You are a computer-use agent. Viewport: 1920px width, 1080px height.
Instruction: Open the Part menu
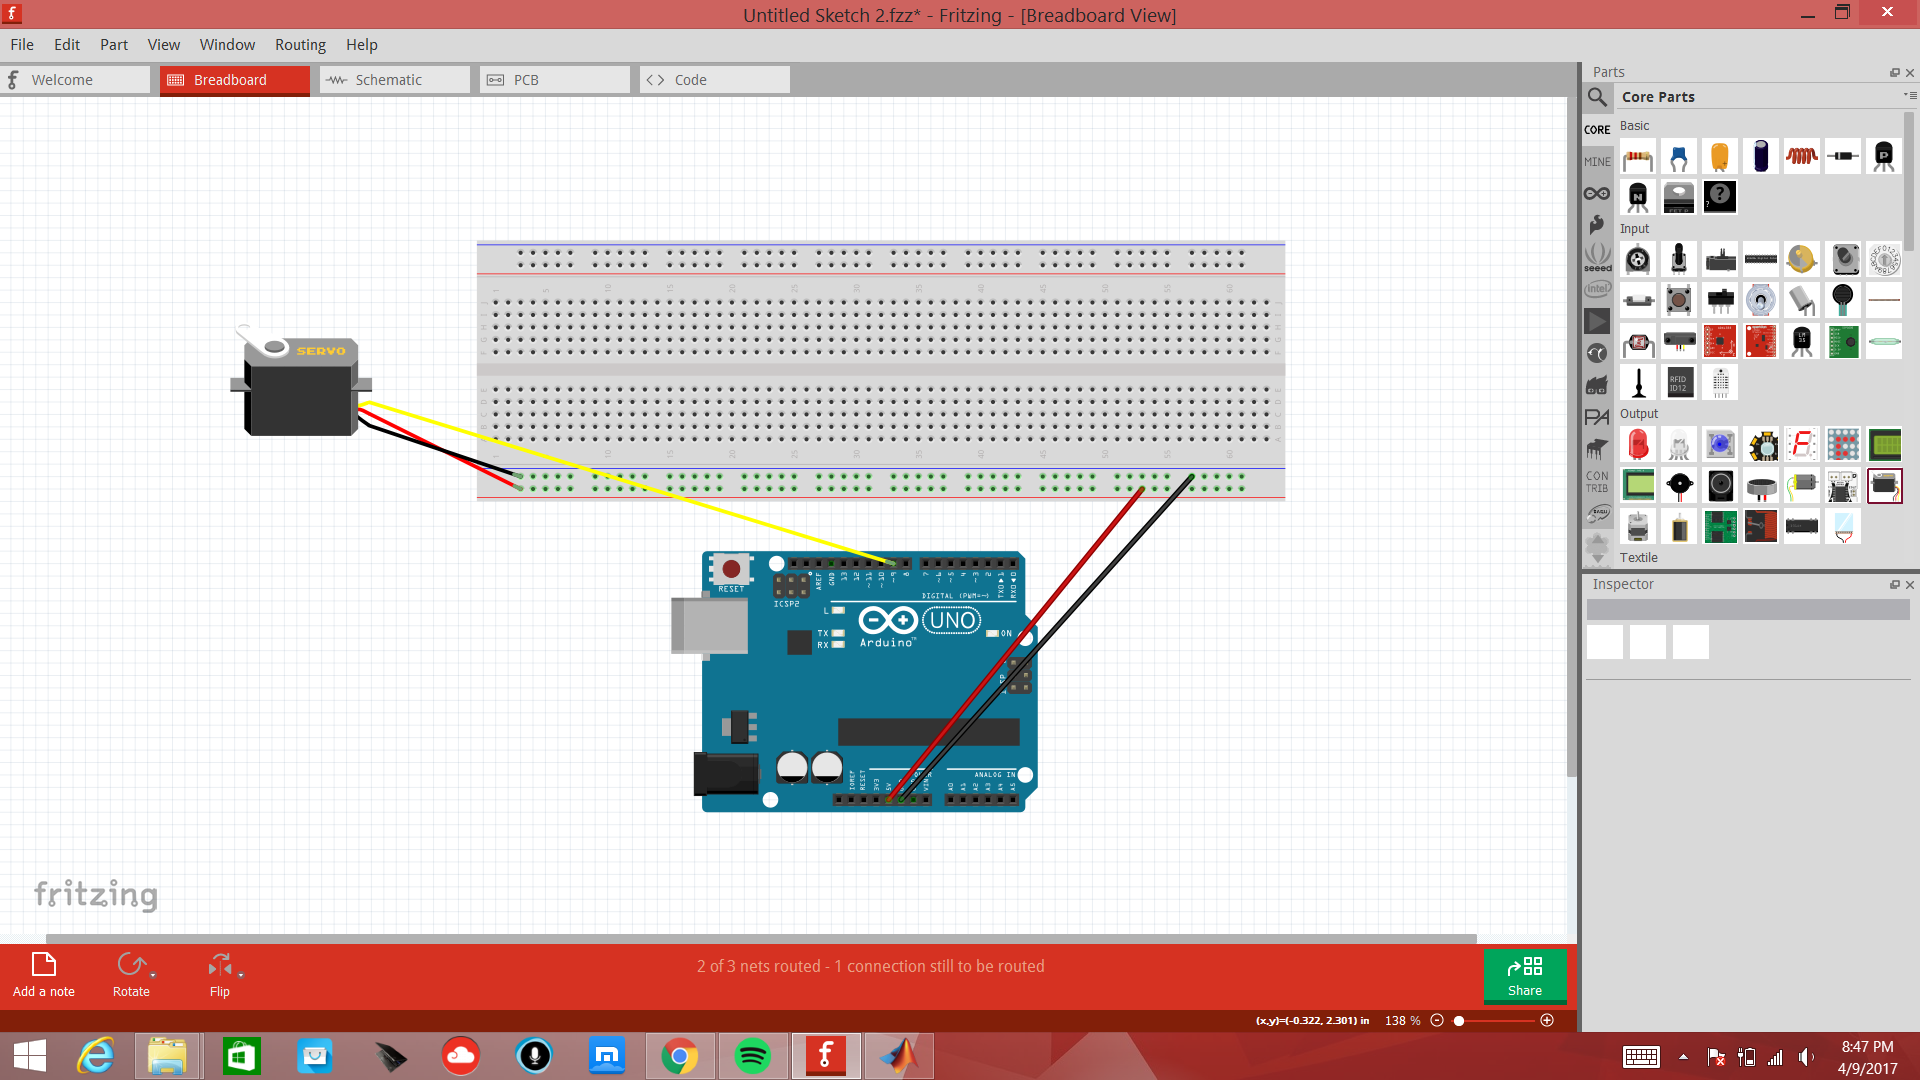(x=113, y=44)
